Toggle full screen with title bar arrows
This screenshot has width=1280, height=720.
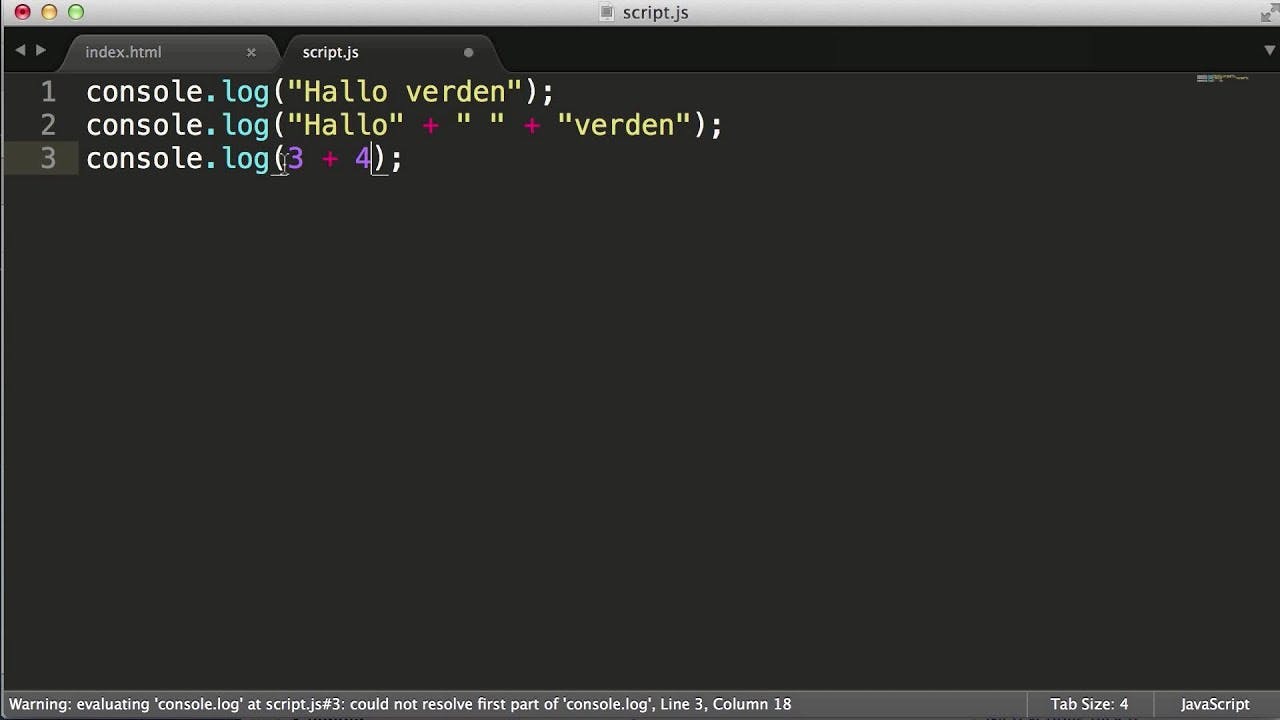click(x=1268, y=12)
